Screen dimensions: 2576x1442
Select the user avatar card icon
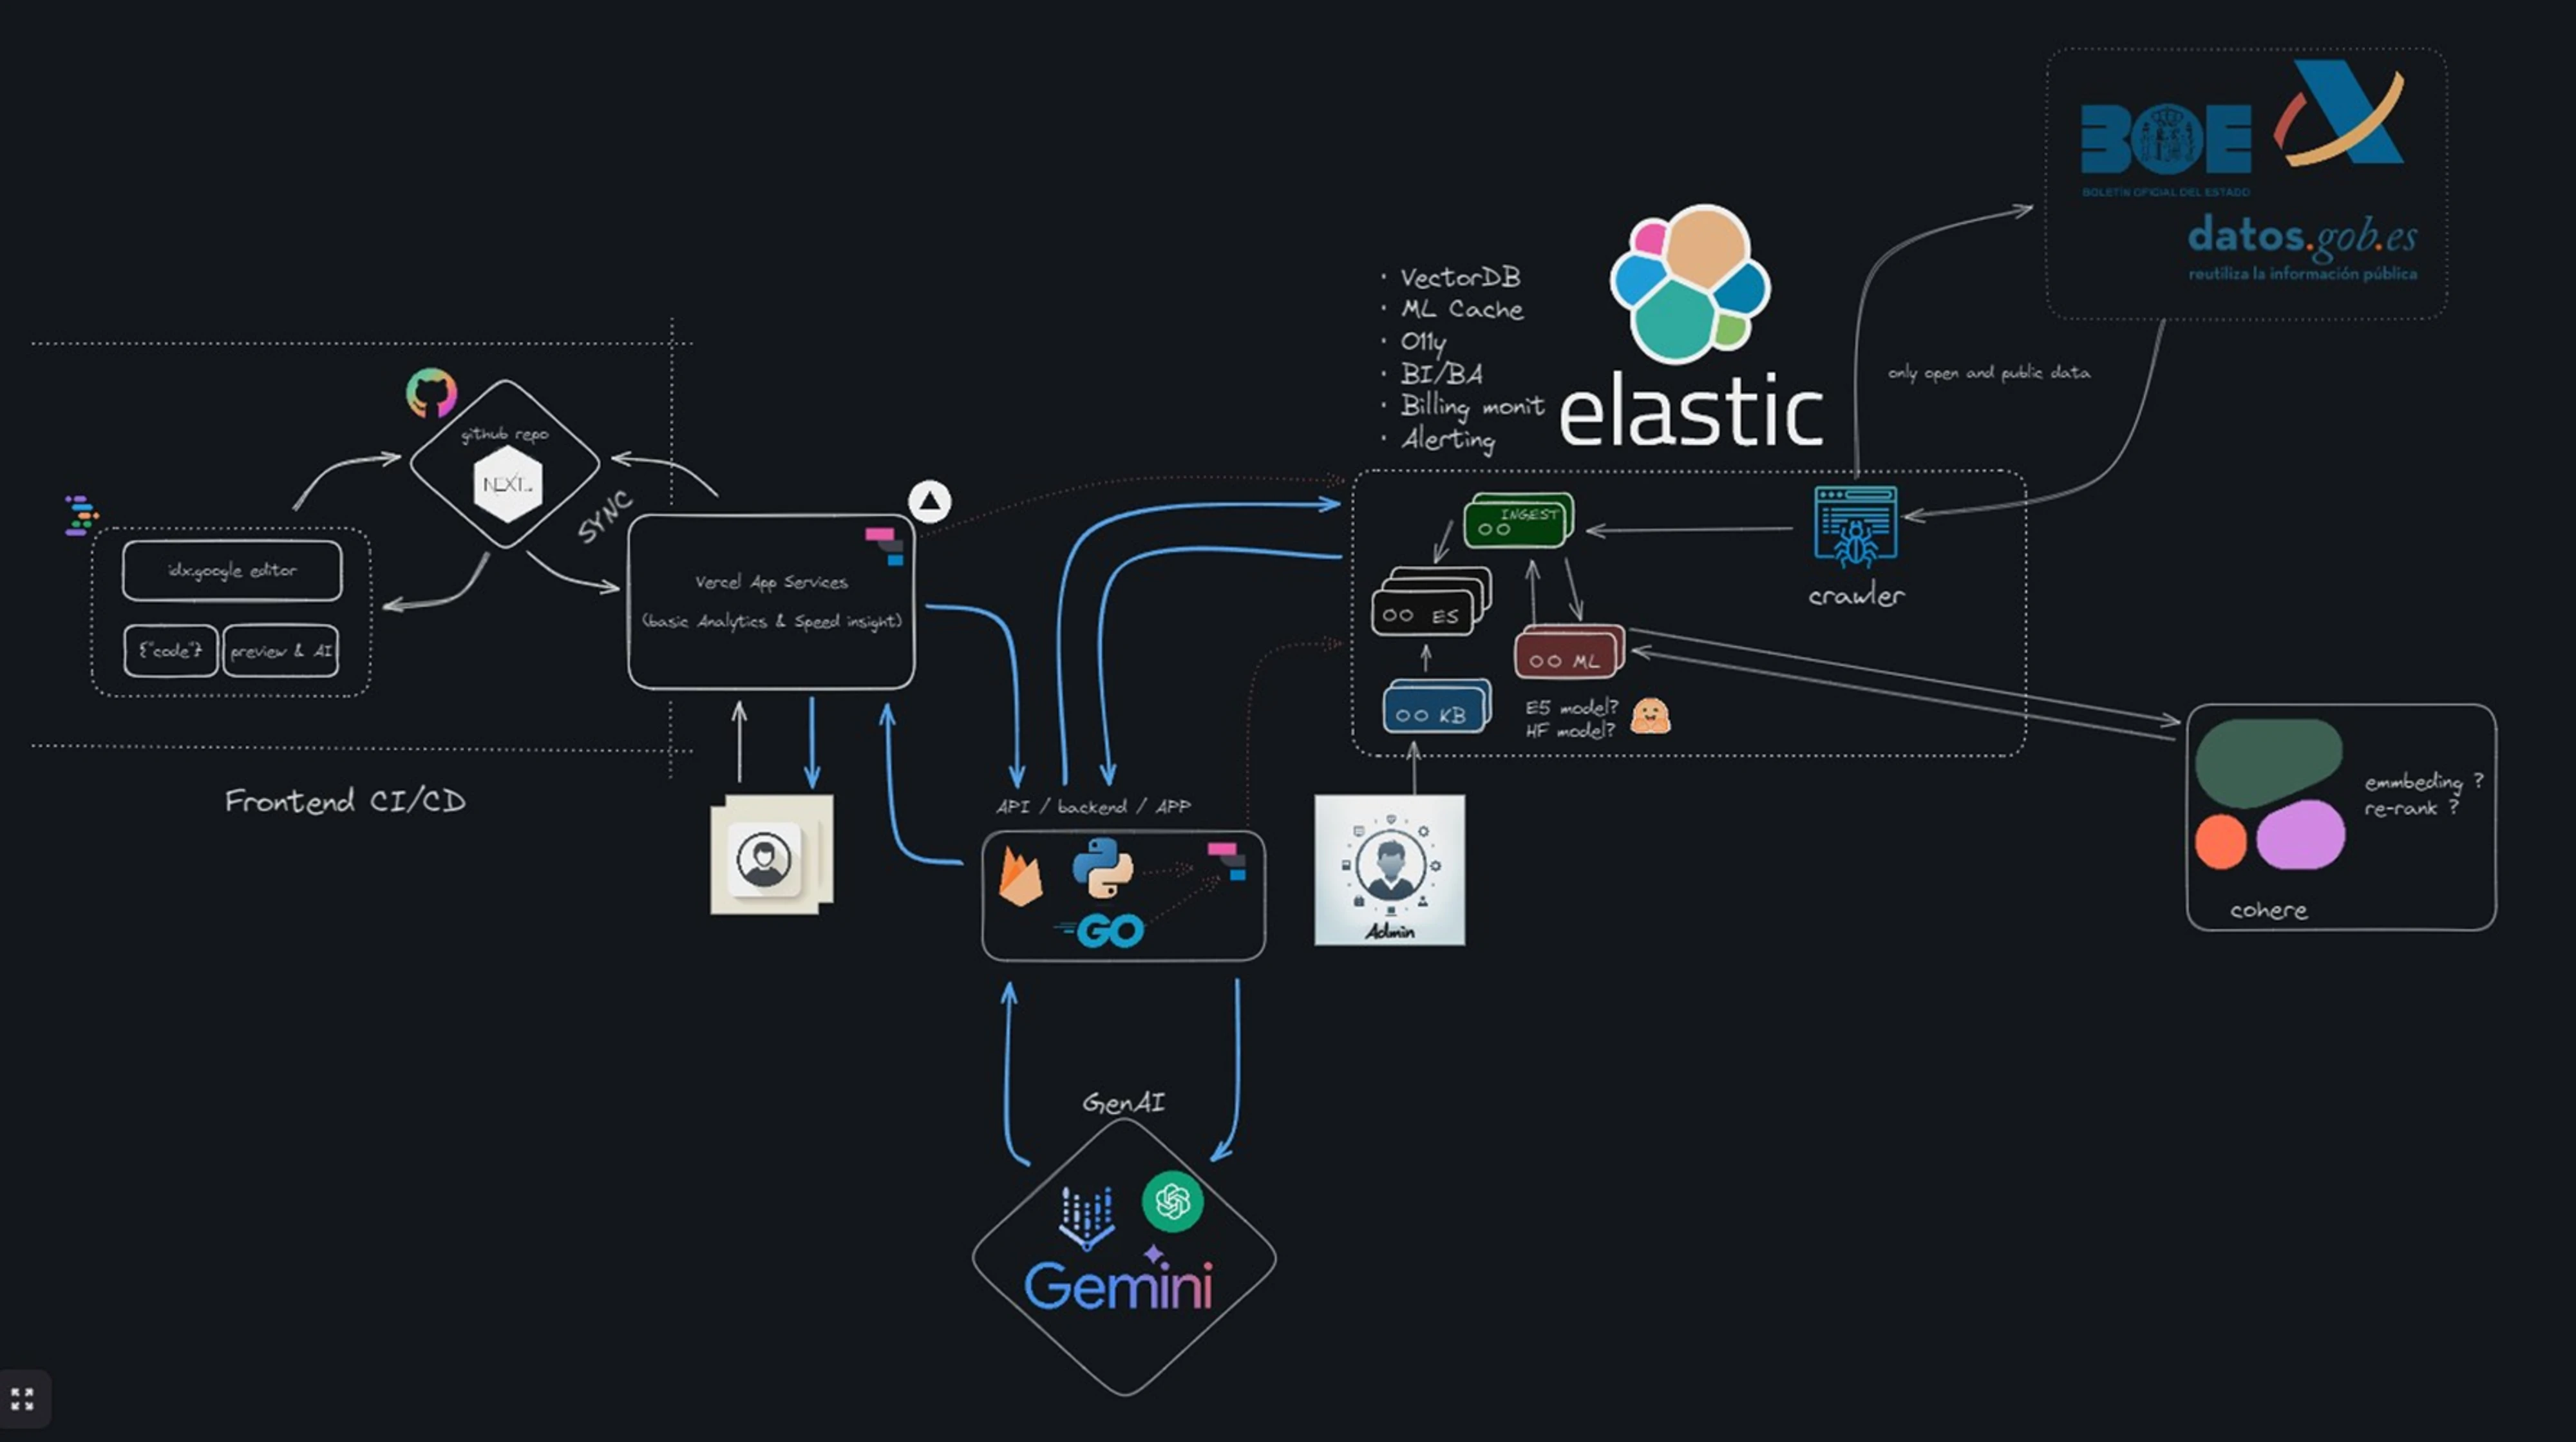tap(770, 855)
